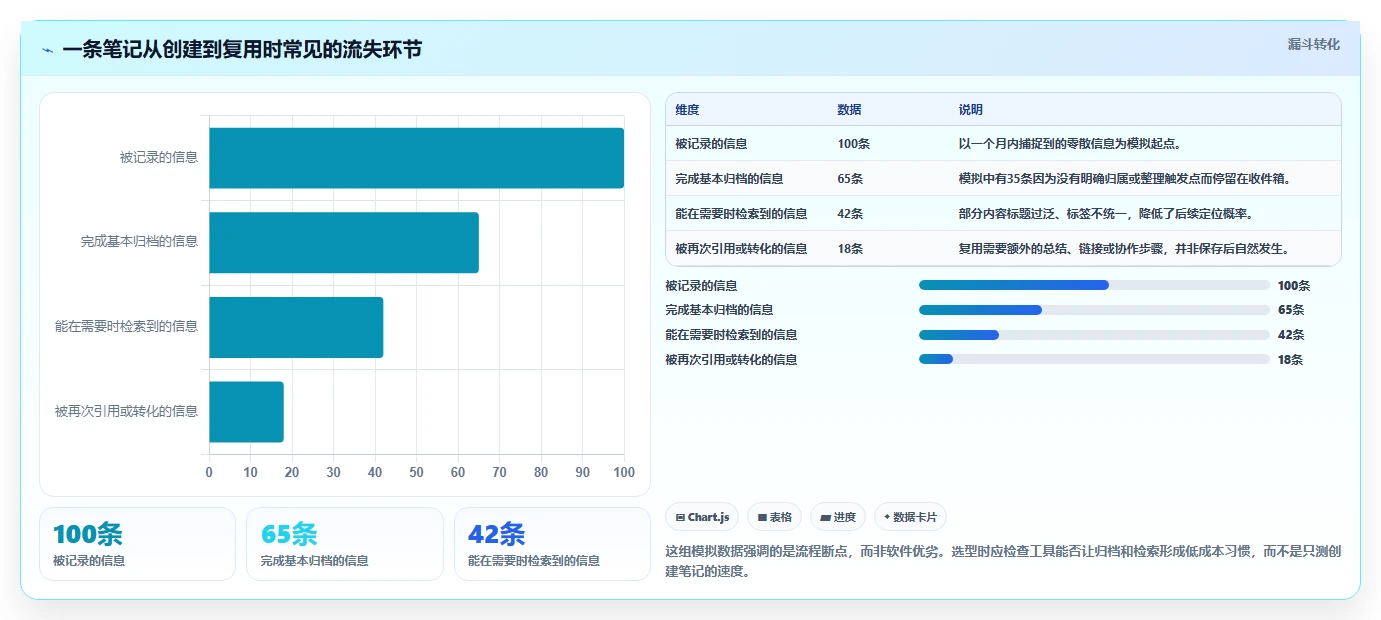This screenshot has width=1381, height=620.
Task: Click the 100条 value beside progress bars
Action: click(1294, 285)
